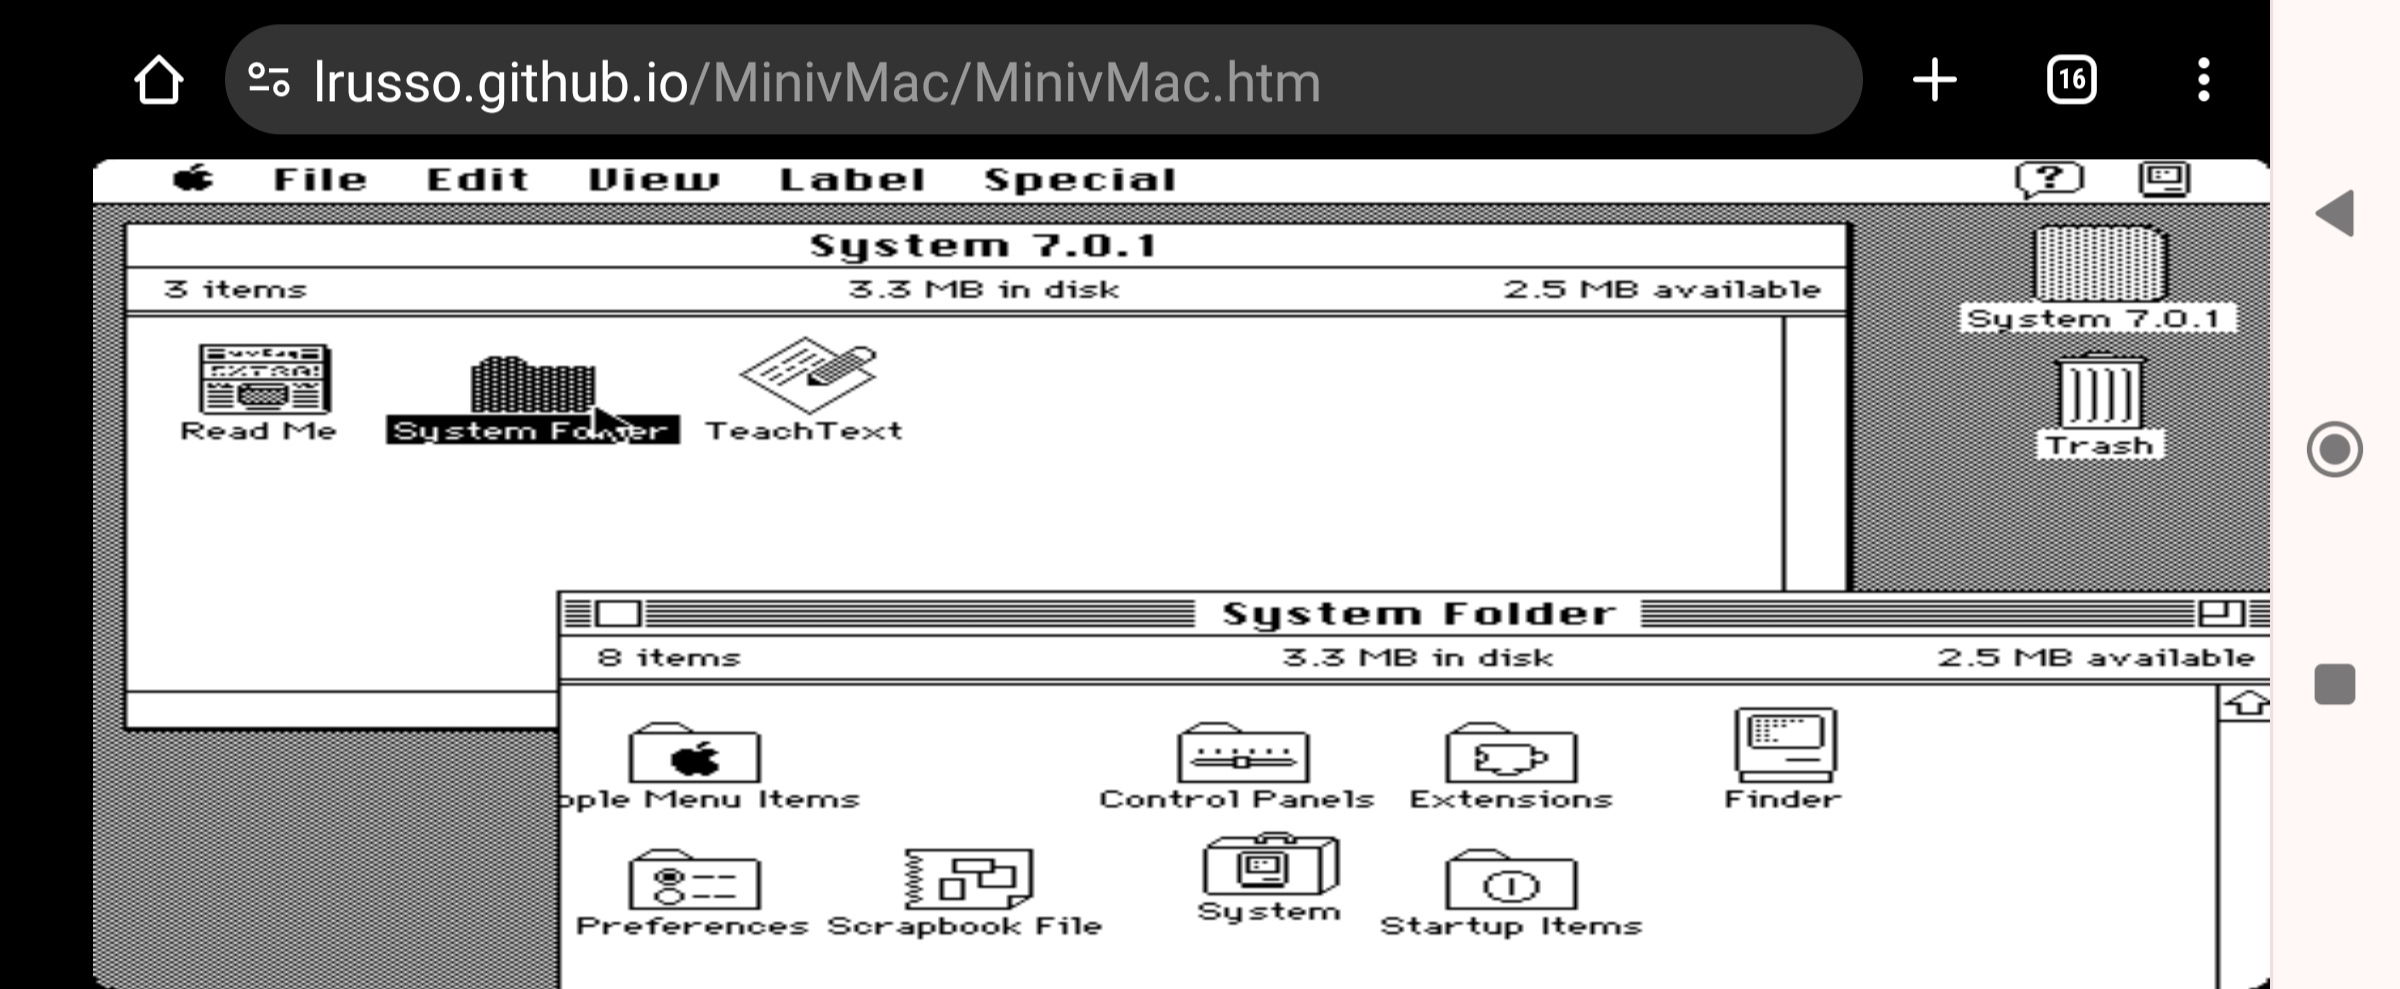The height and width of the screenshot is (989, 2400).
Task: Click the System 7.0.1 window title bar
Action: click(x=986, y=245)
